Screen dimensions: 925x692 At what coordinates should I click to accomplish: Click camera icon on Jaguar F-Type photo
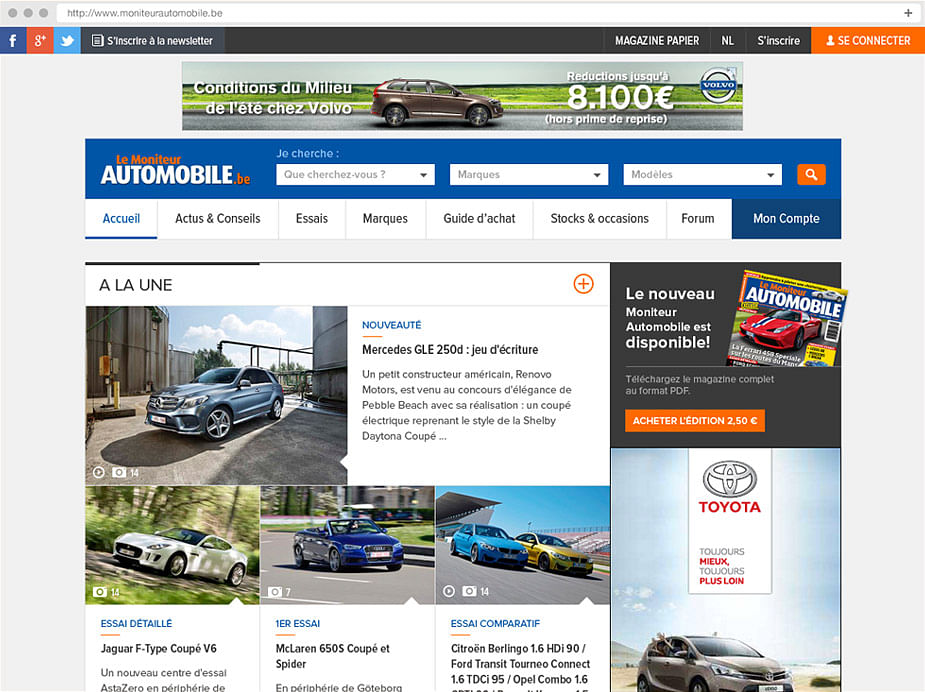(100, 592)
